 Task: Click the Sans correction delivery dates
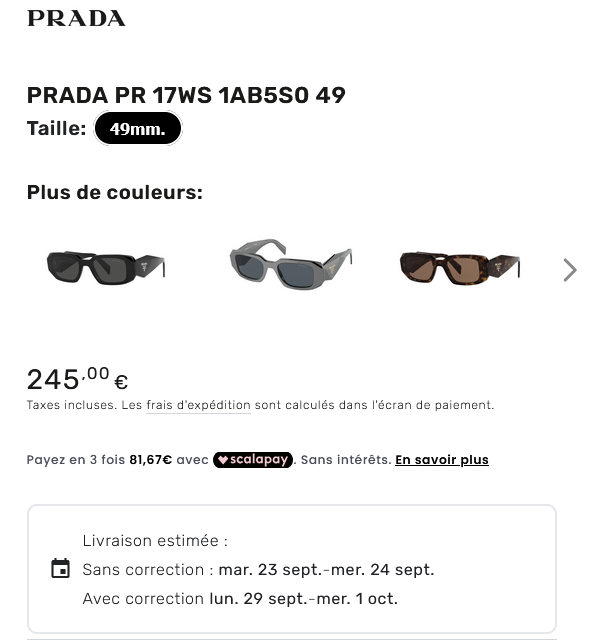[x=326, y=570]
